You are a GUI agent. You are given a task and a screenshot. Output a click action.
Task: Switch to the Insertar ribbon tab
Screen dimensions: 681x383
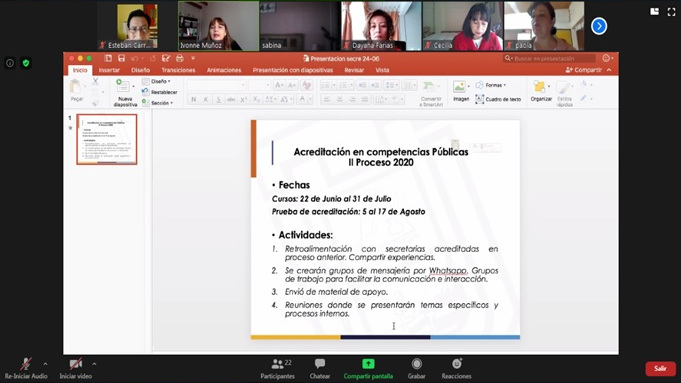pyautogui.click(x=109, y=70)
